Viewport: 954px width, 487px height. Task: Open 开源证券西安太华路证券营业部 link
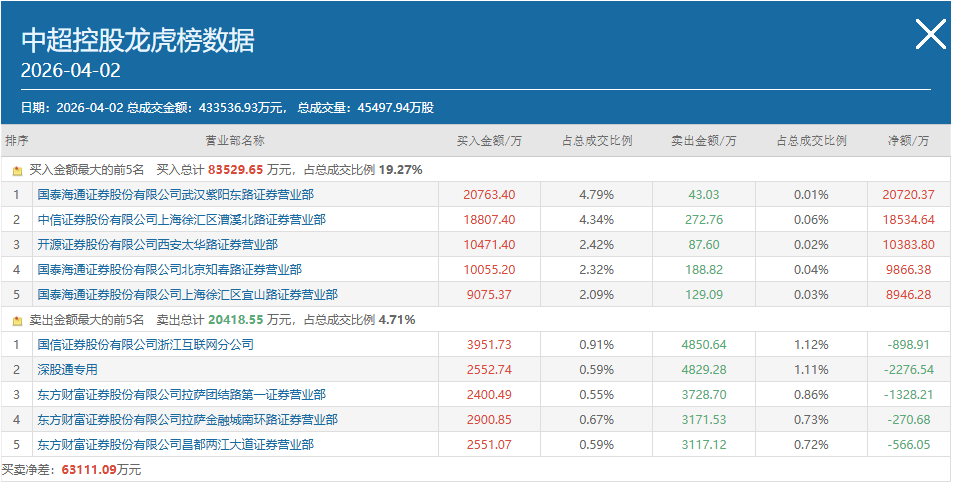coord(158,245)
